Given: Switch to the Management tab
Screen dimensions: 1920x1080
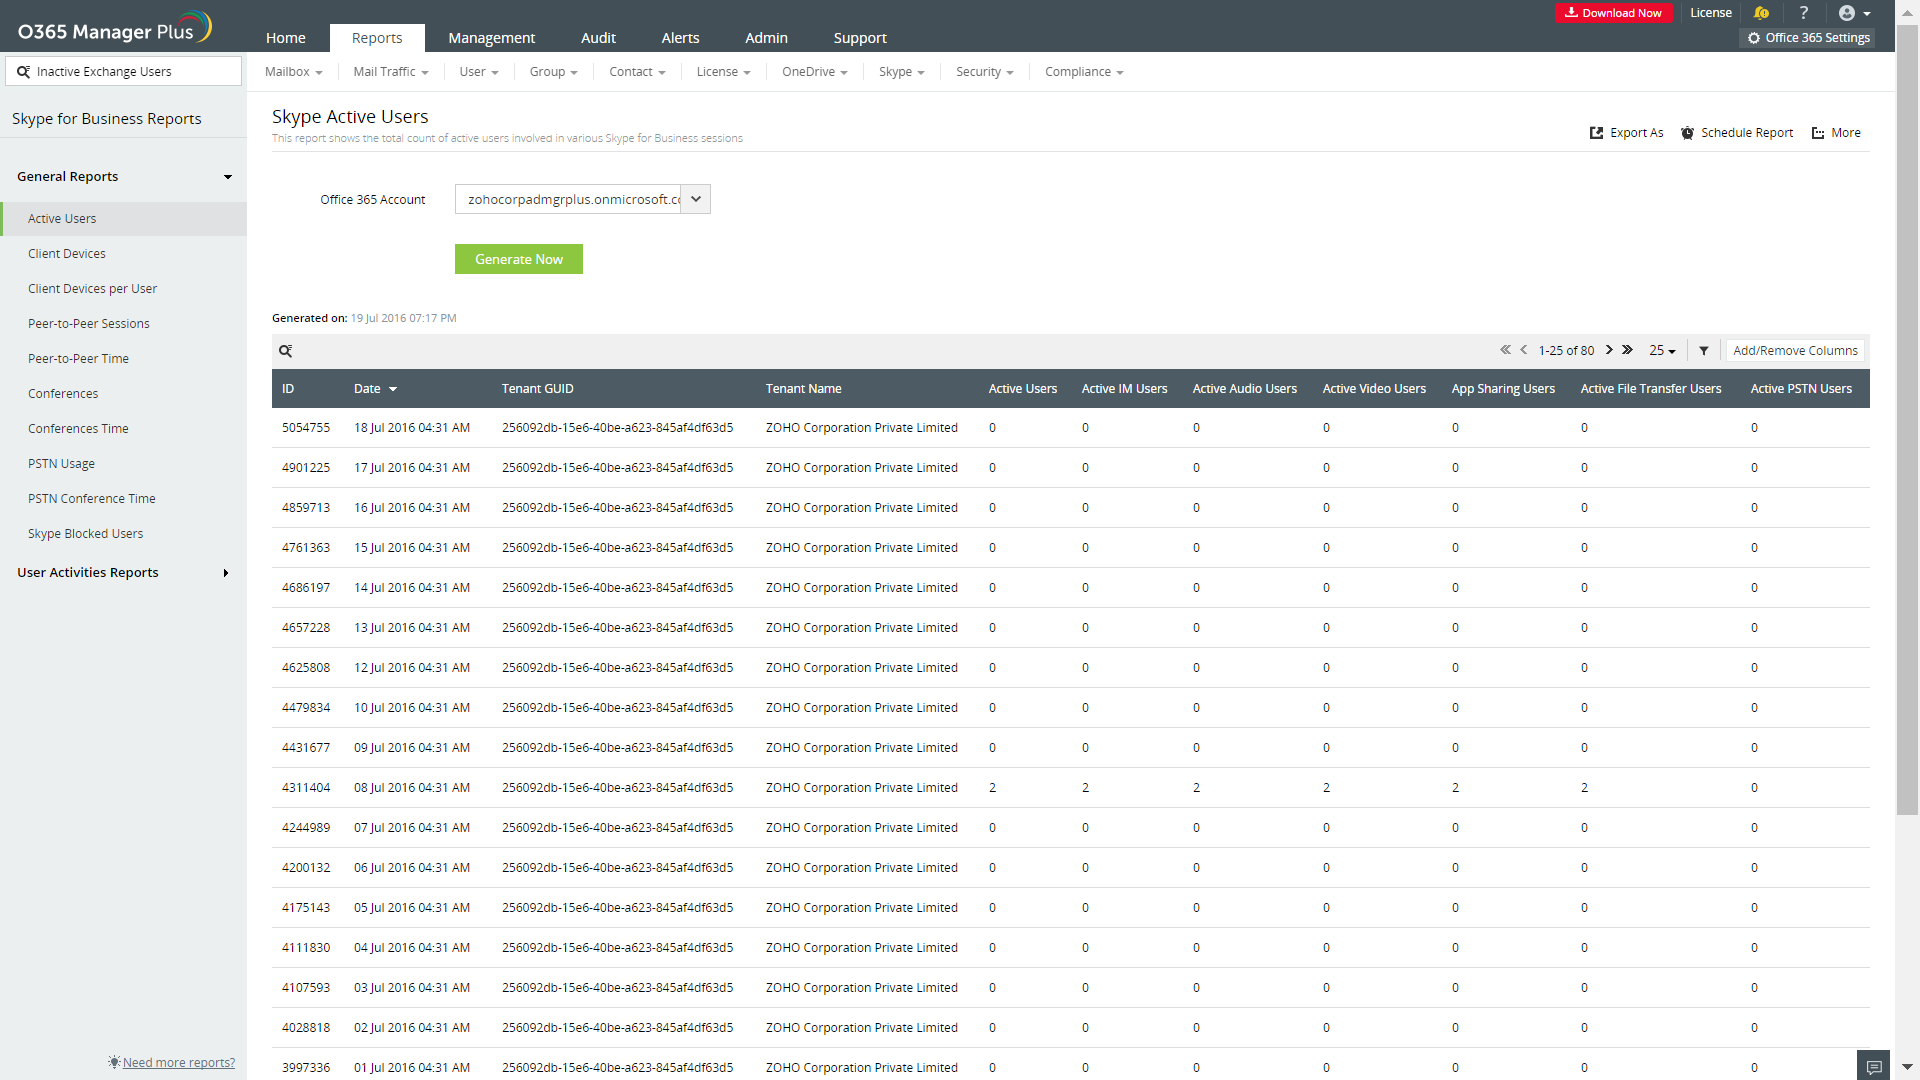Looking at the screenshot, I should pos(491,38).
